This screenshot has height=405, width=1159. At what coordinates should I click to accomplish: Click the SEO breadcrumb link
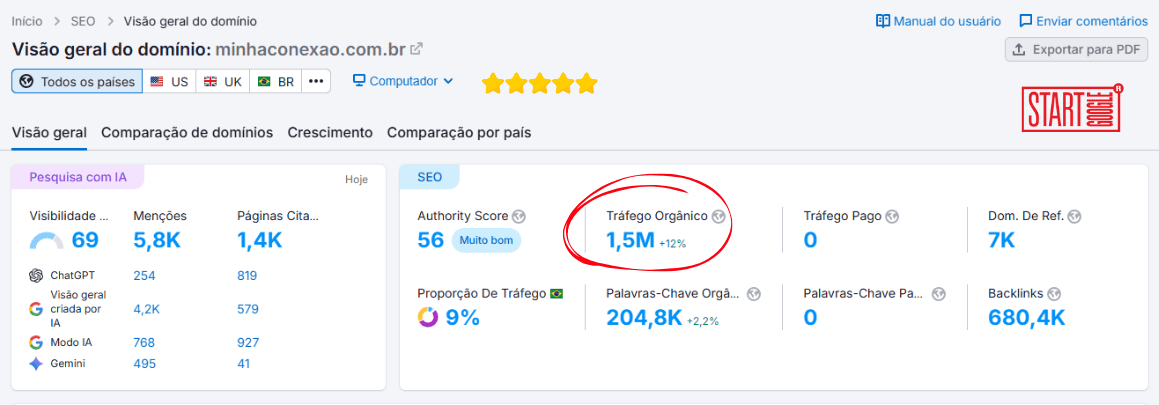(84, 21)
